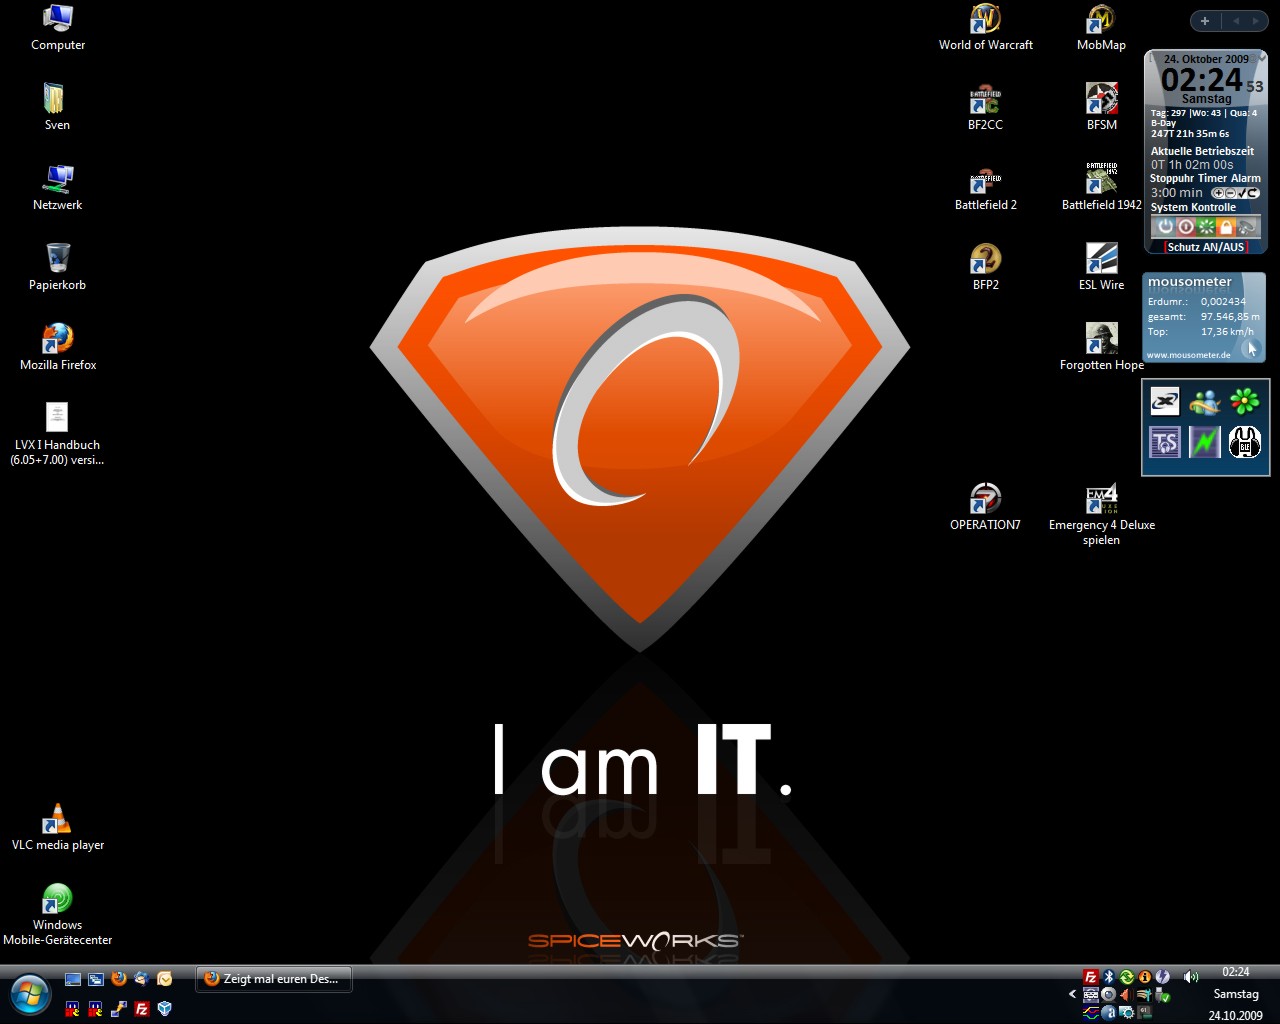Launch Windows Live Messenger from launcher gadget
1280x1024 pixels.
1205,402
